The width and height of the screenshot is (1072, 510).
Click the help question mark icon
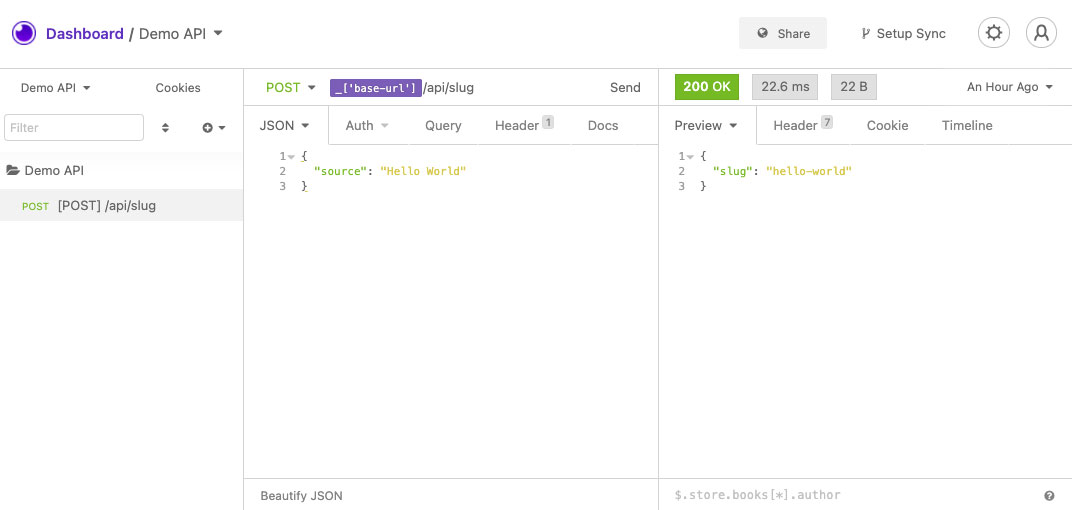1049,495
